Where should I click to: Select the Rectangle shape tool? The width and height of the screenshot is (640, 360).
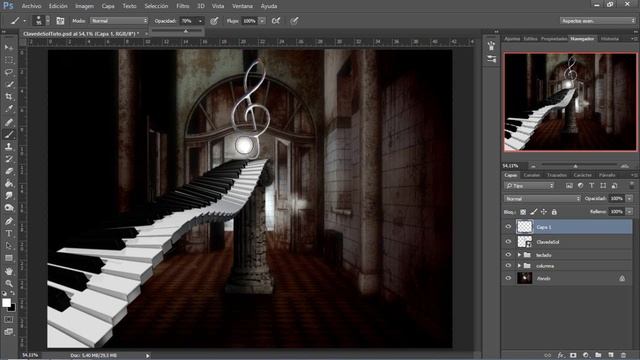click(9, 258)
